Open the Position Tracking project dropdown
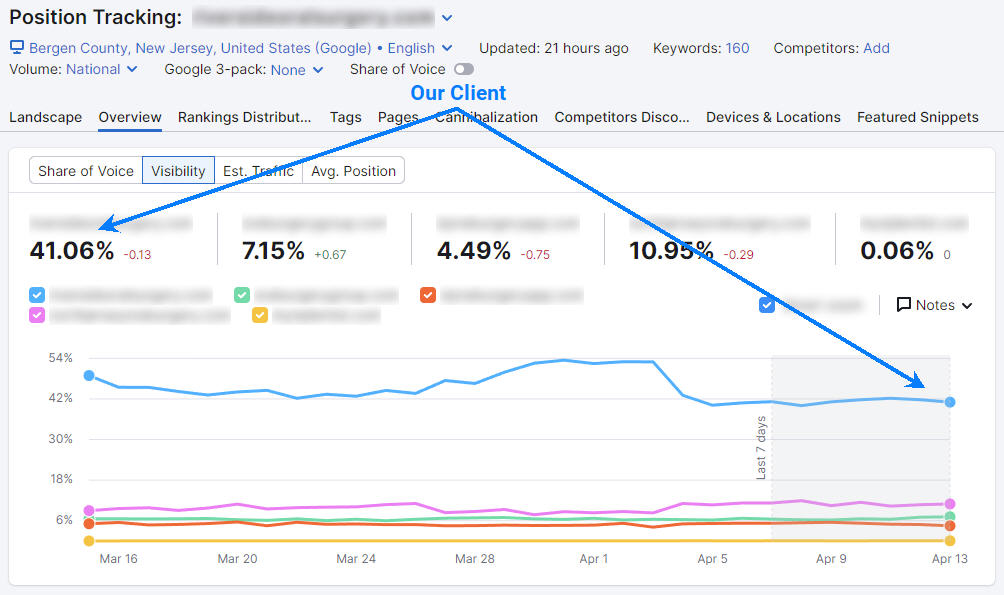The height and width of the screenshot is (595, 1004). 447,17
